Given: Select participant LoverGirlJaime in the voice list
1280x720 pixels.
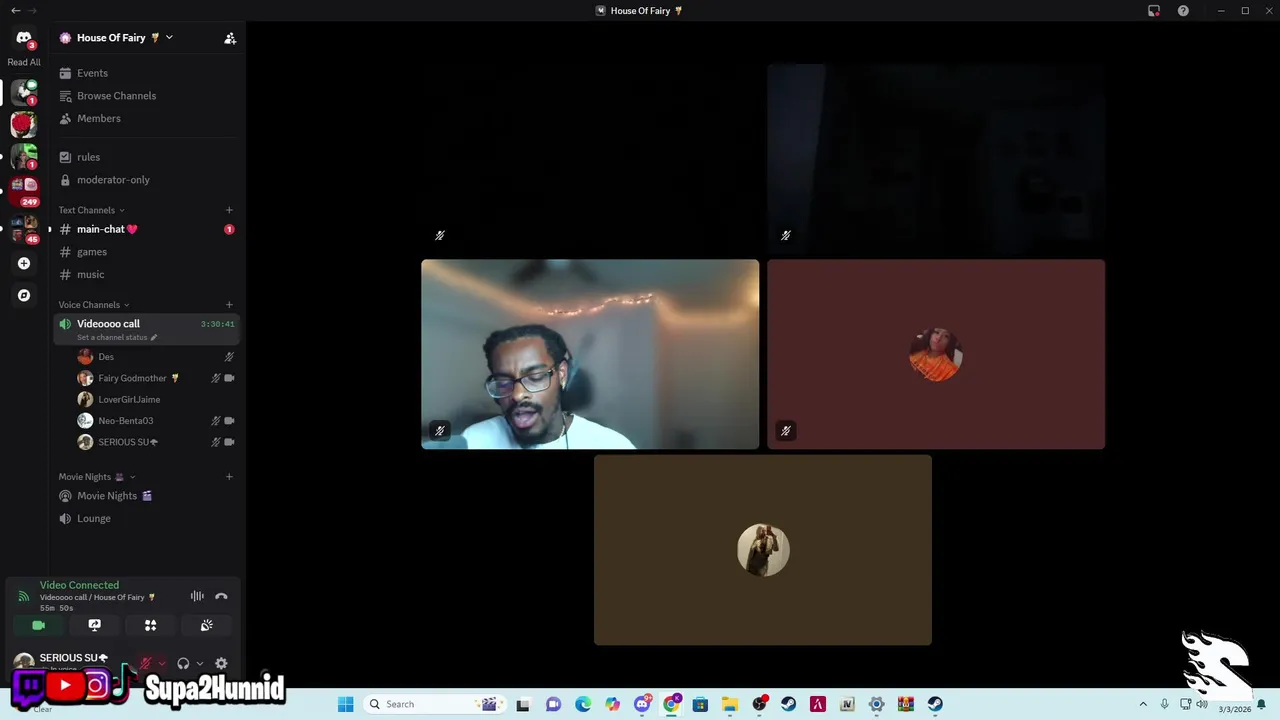Looking at the screenshot, I should coord(156,399).
